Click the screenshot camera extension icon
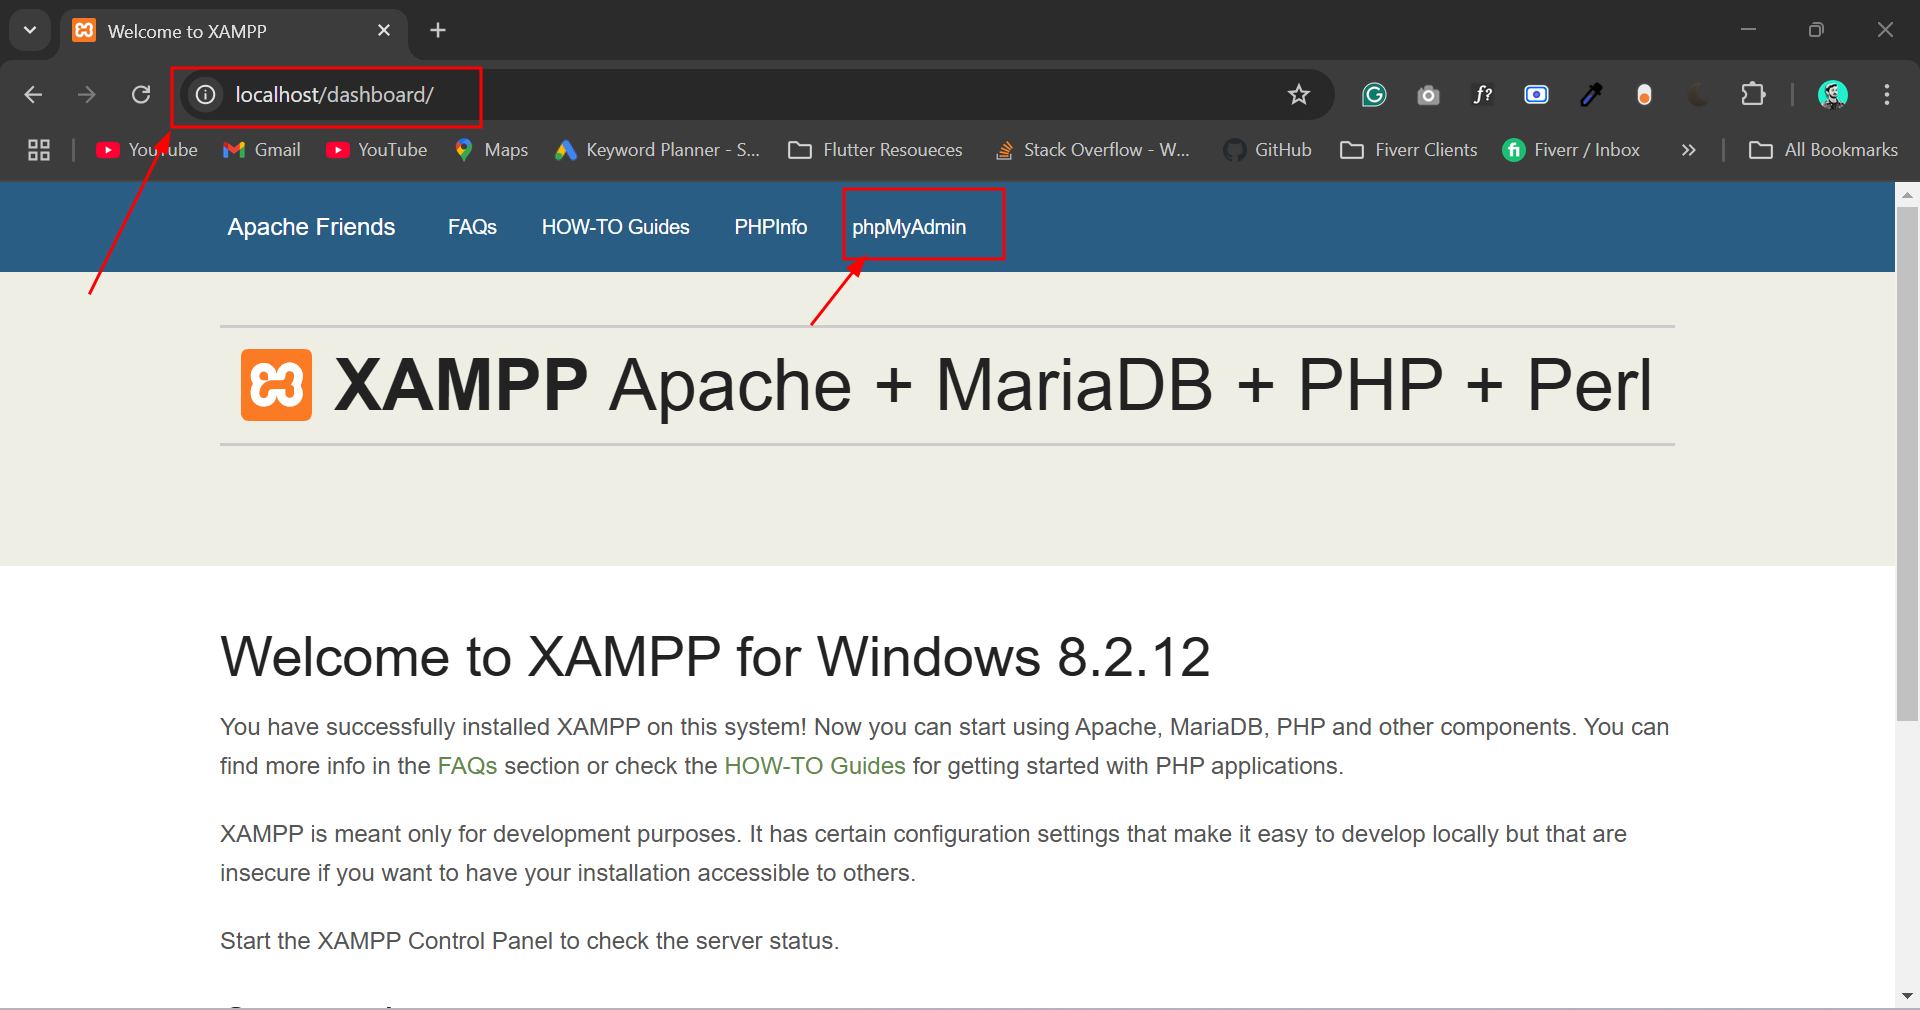 pos(1428,95)
